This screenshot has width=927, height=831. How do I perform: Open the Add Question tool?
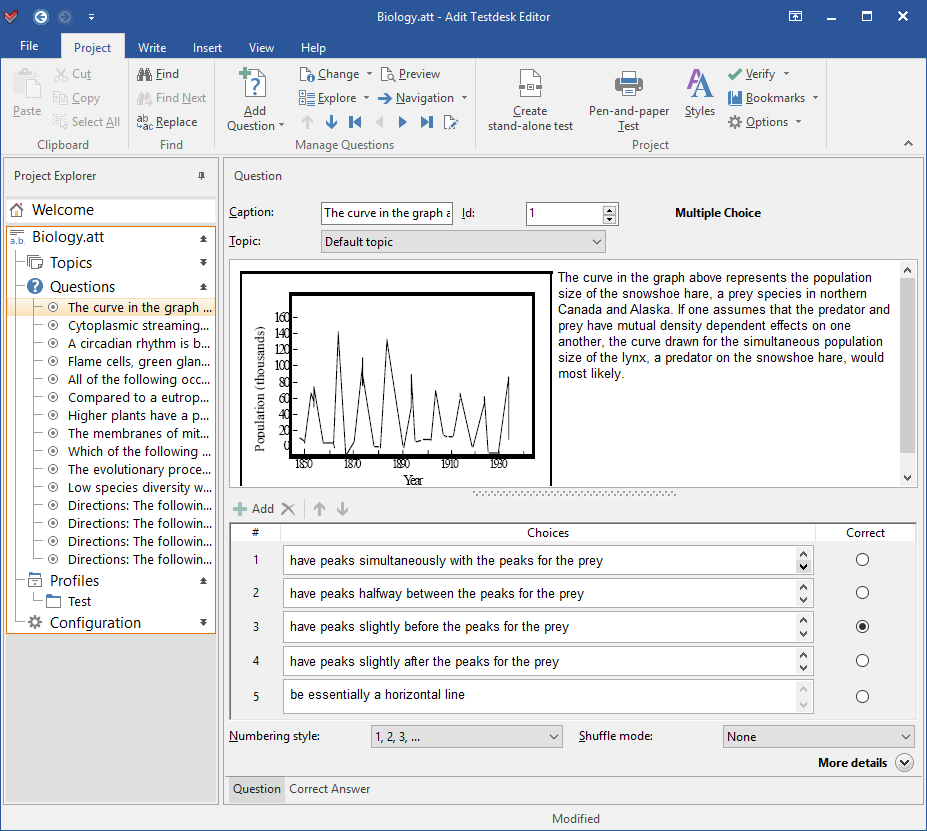pyautogui.click(x=255, y=95)
